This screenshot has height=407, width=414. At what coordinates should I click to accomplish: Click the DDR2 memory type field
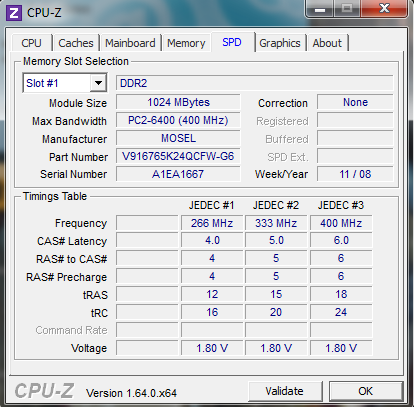click(254, 83)
